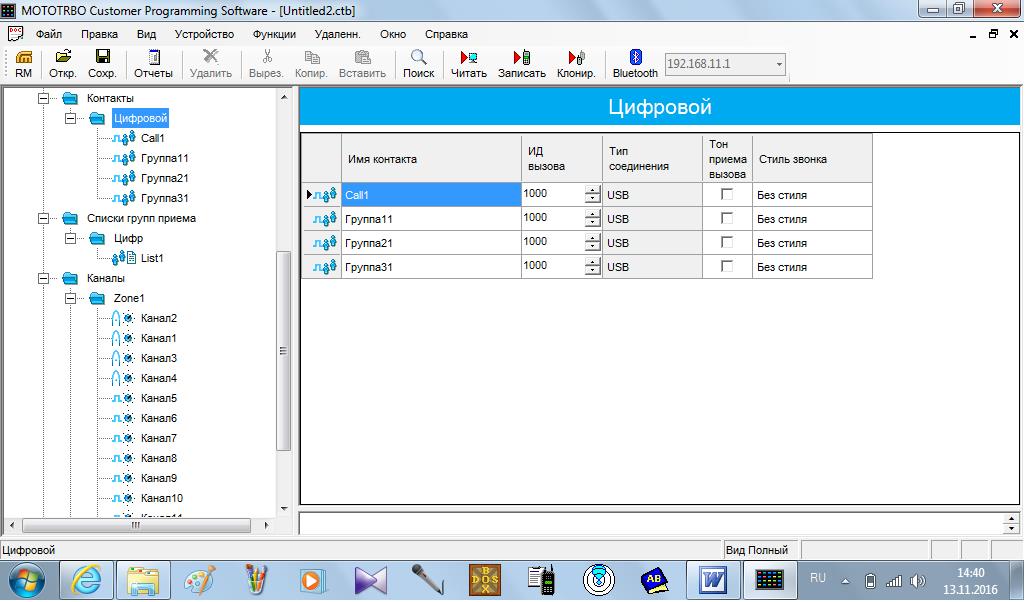Image resolution: width=1027 pixels, height=602 pixels.
Task: Open Internet Explorer from taskbar
Action: tap(86, 580)
